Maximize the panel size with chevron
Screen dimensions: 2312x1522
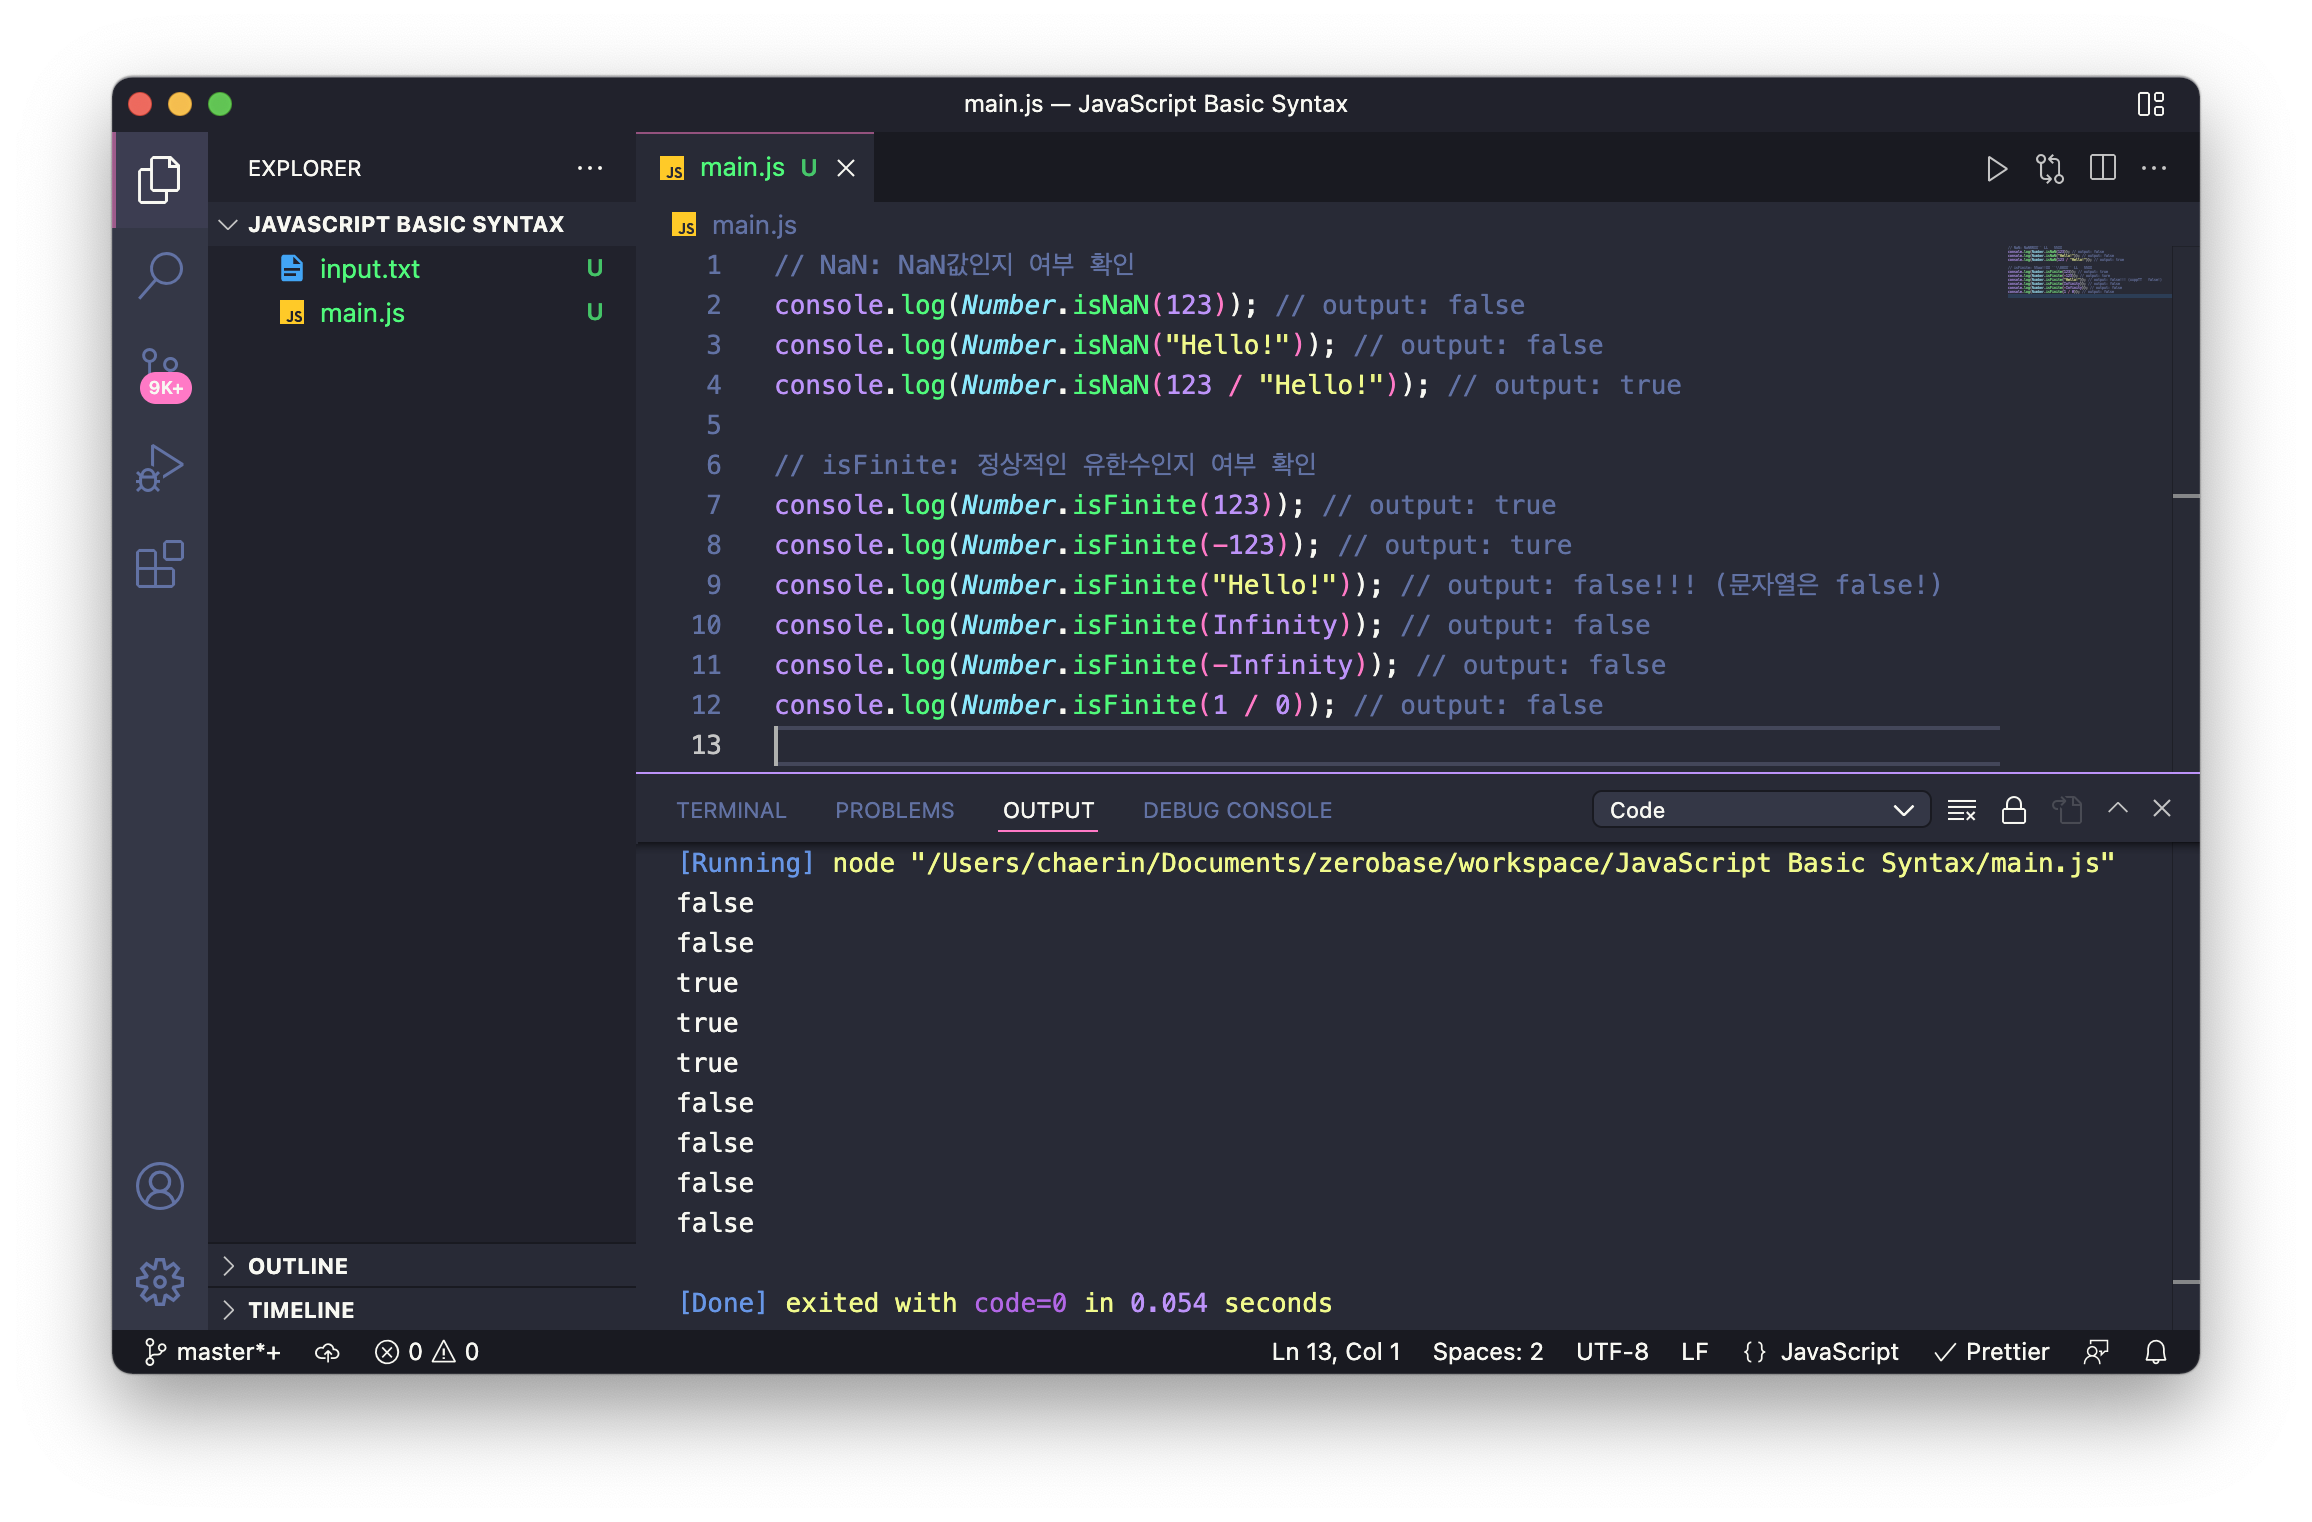point(2117,808)
